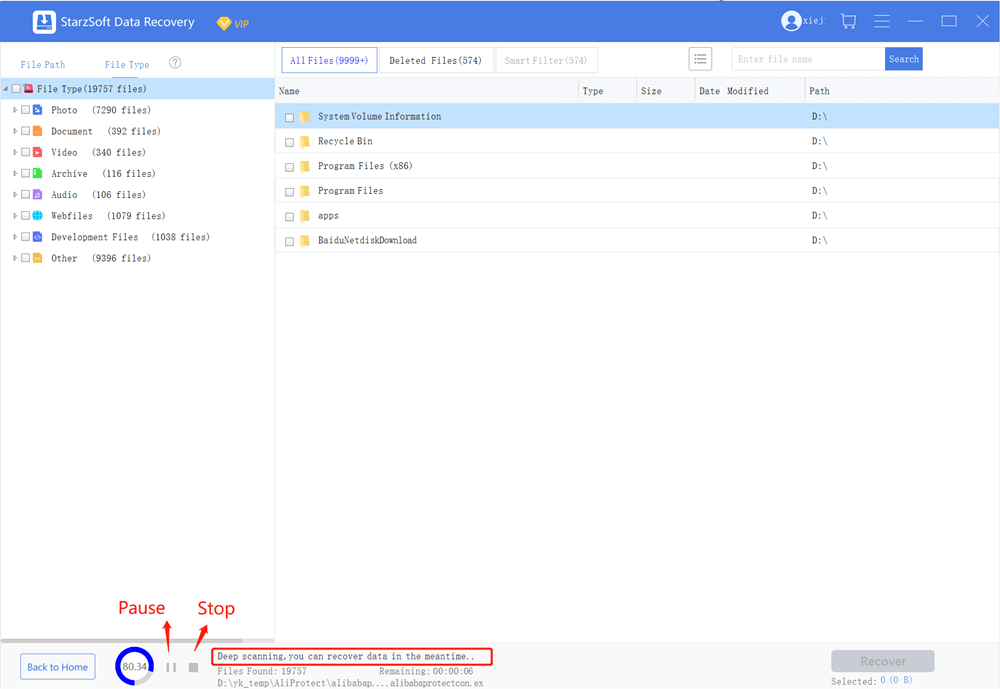
Task: Expand the Audio file type node
Action: point(15,195)
